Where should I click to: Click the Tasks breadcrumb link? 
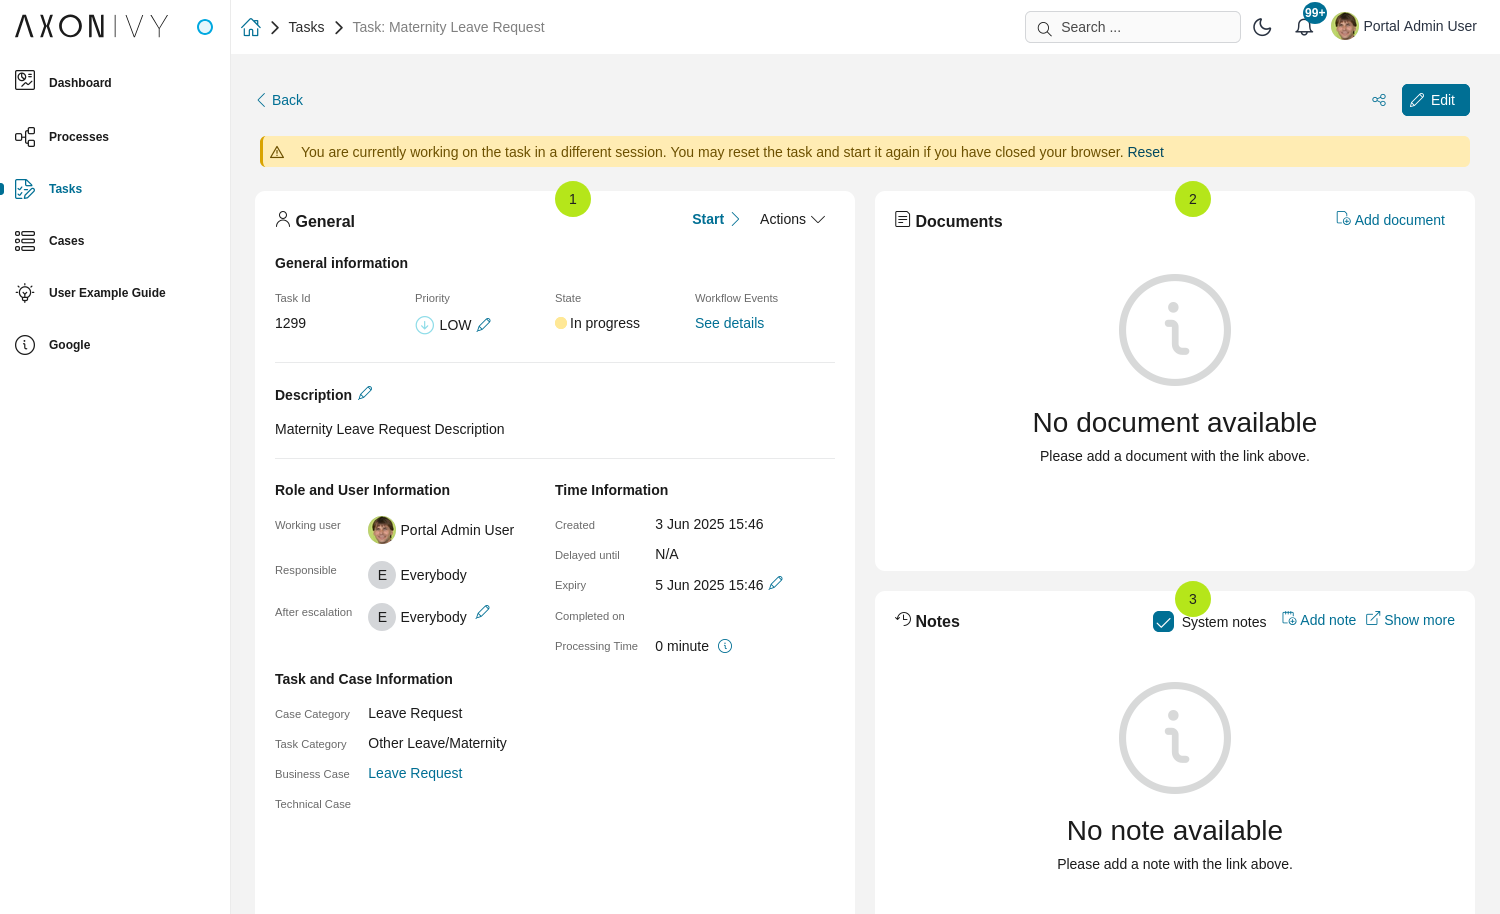click(306, 27)
